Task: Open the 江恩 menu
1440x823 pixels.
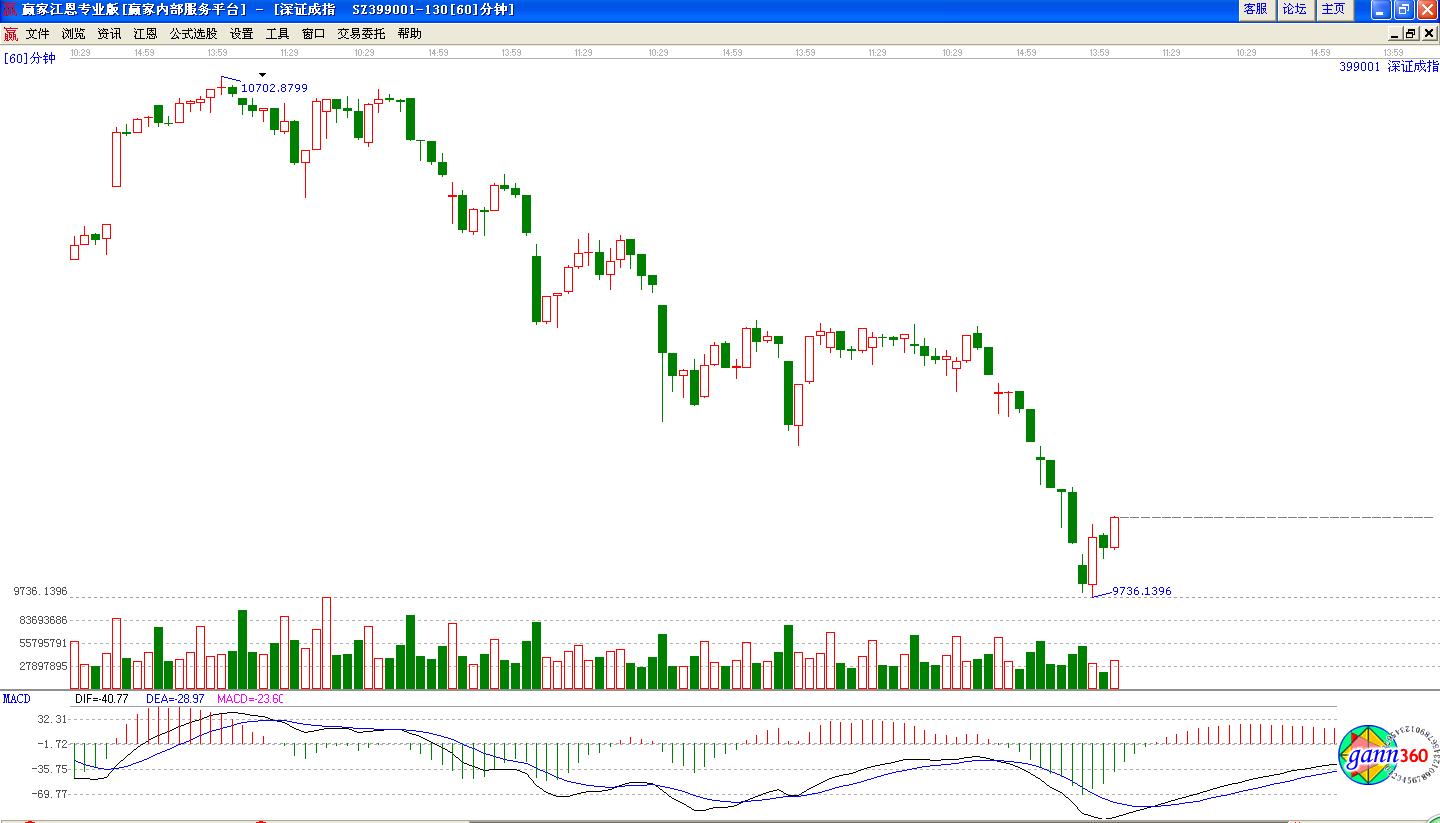Action: pyautogui.click(x=145, y=33)
